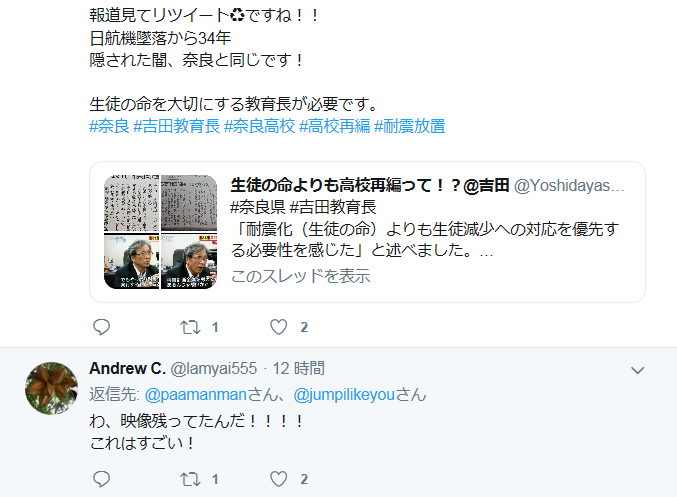Open the #奈良 hashtag
The image size is (677, 497).
point(109,126)
